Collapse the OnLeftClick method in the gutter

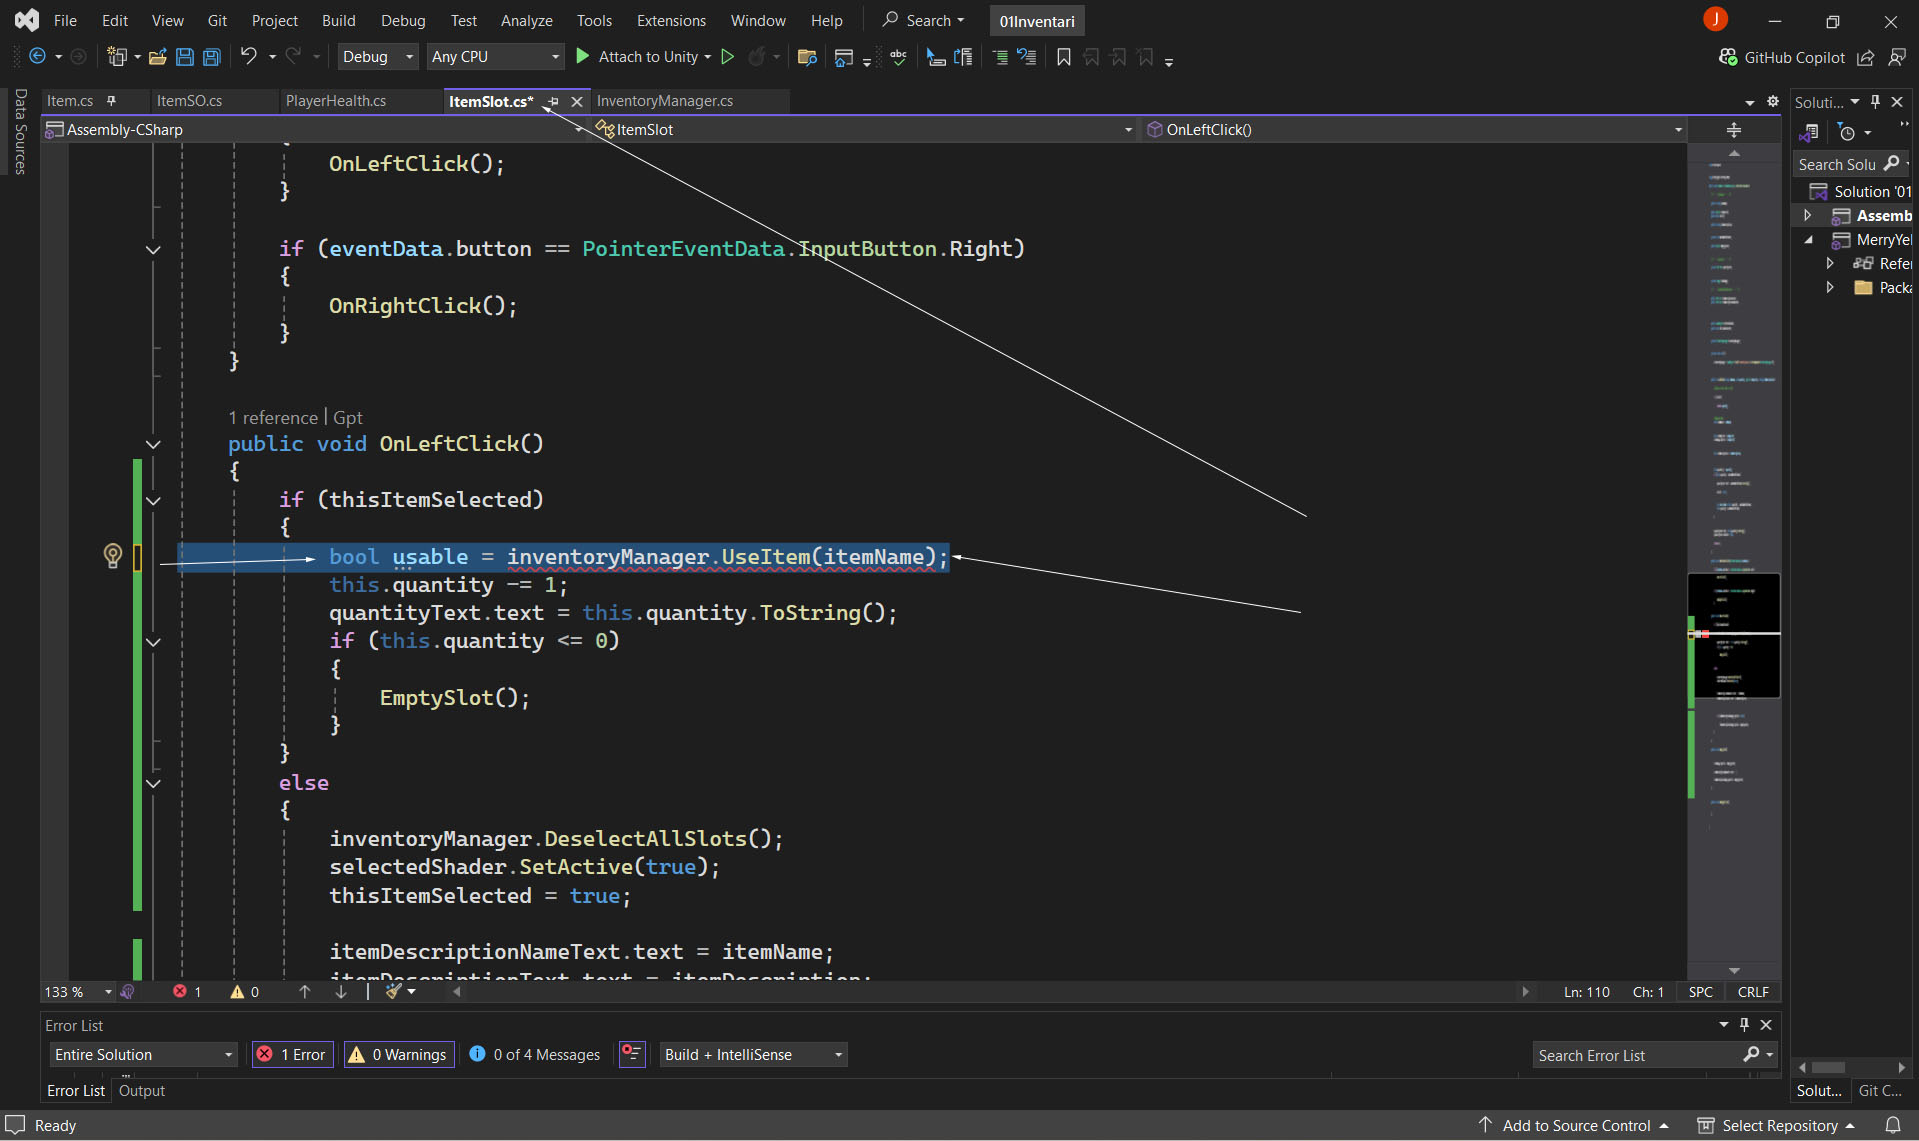coord(153,444)
